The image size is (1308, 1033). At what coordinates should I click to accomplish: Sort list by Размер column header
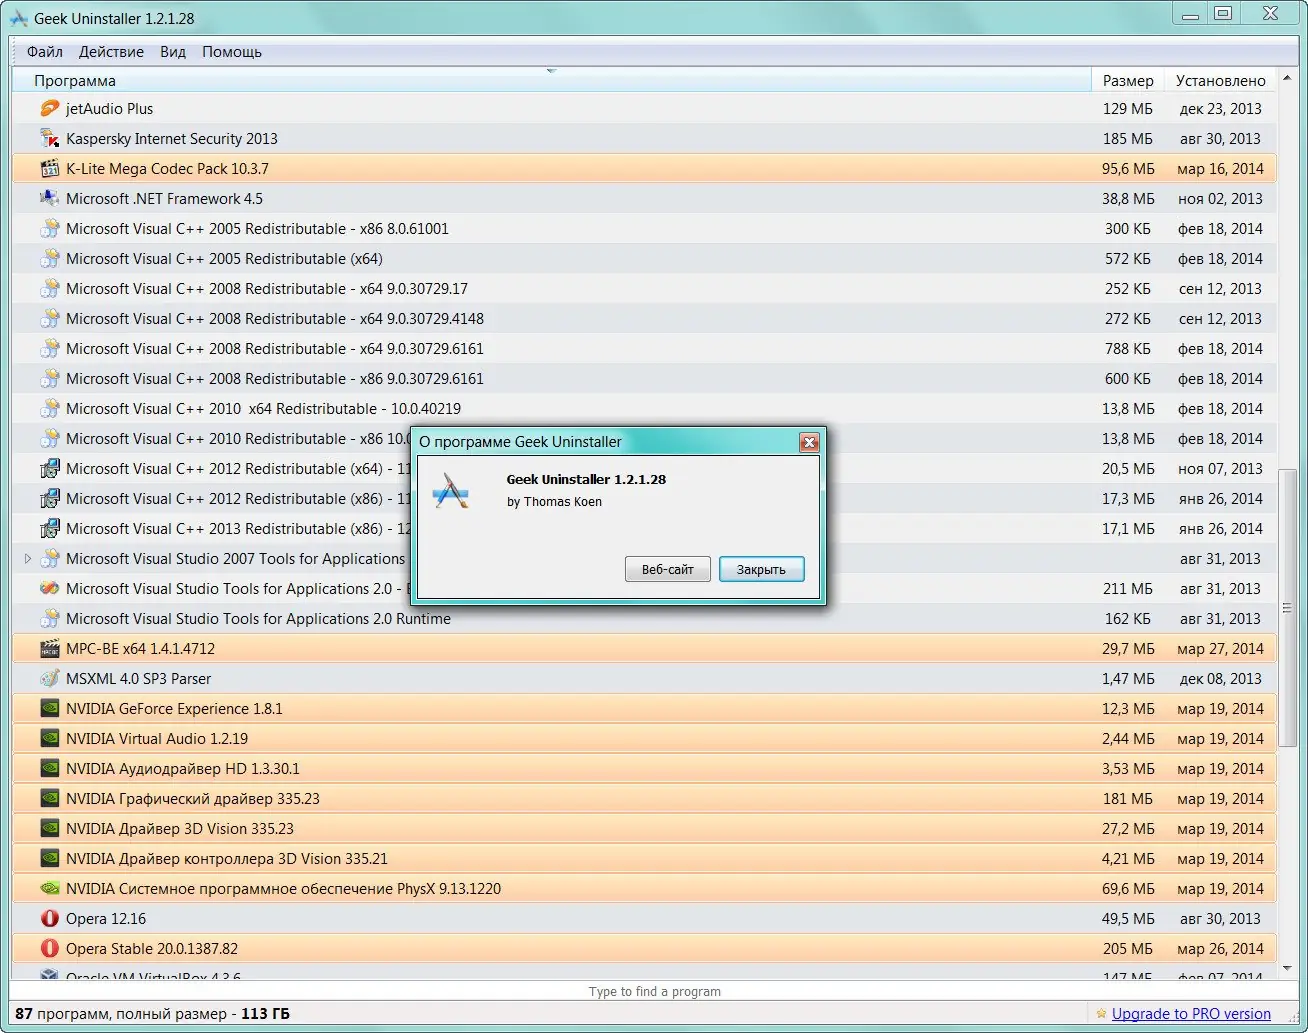pos(1128,81)
